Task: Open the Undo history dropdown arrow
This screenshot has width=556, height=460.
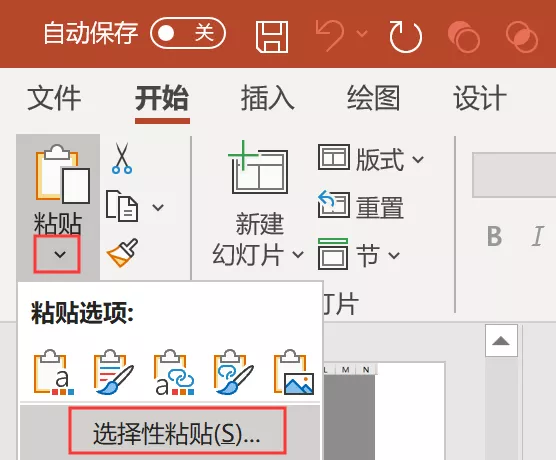Action: [362, 34]
